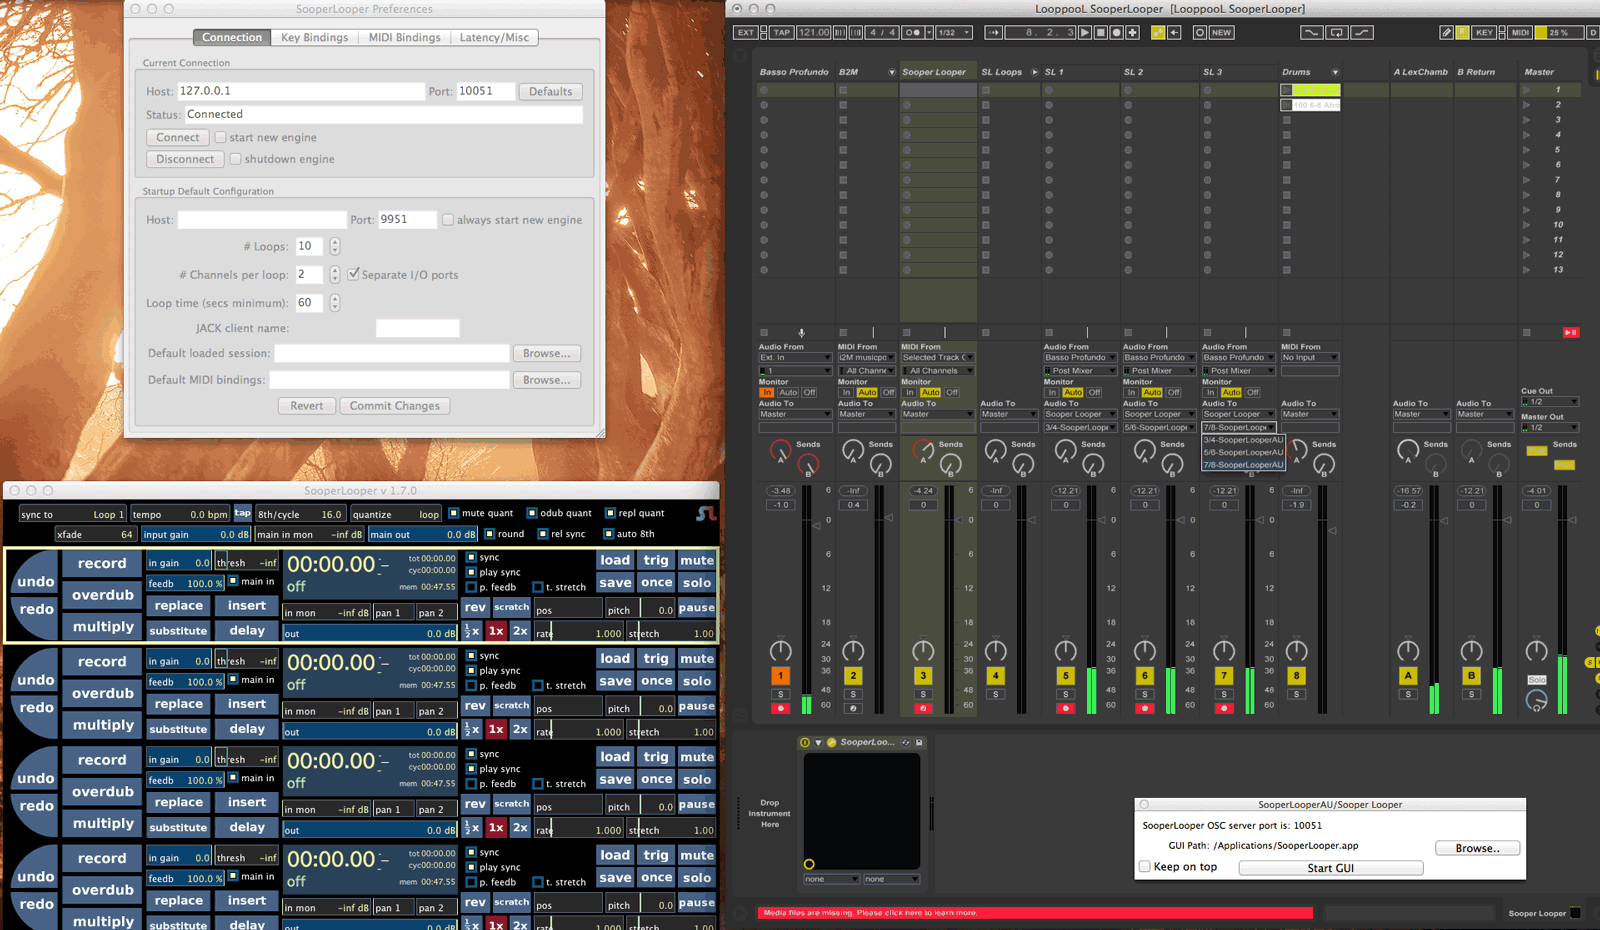Click the first loop's record button
Image resolution: width=1600 pixels, height=930 pixels.
[x=102, y=563]
